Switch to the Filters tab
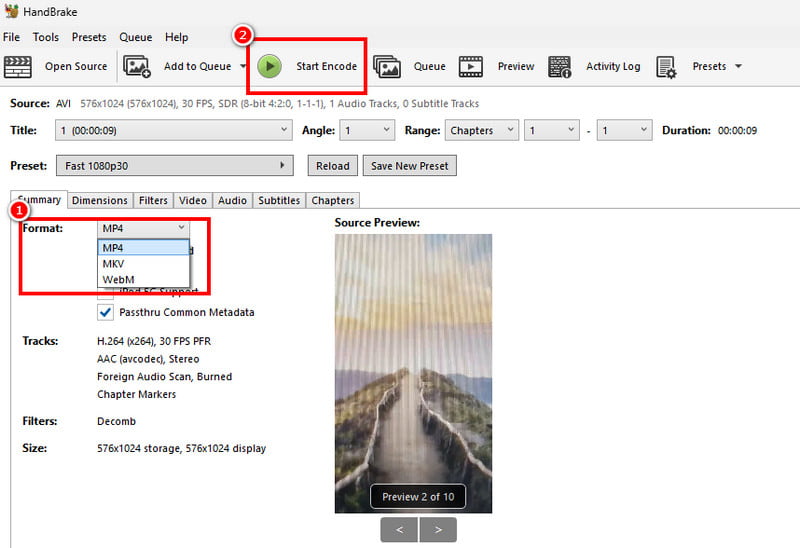The height and width of the screenshot is (548, 800). pyautogui.click(x=153, y=201)
